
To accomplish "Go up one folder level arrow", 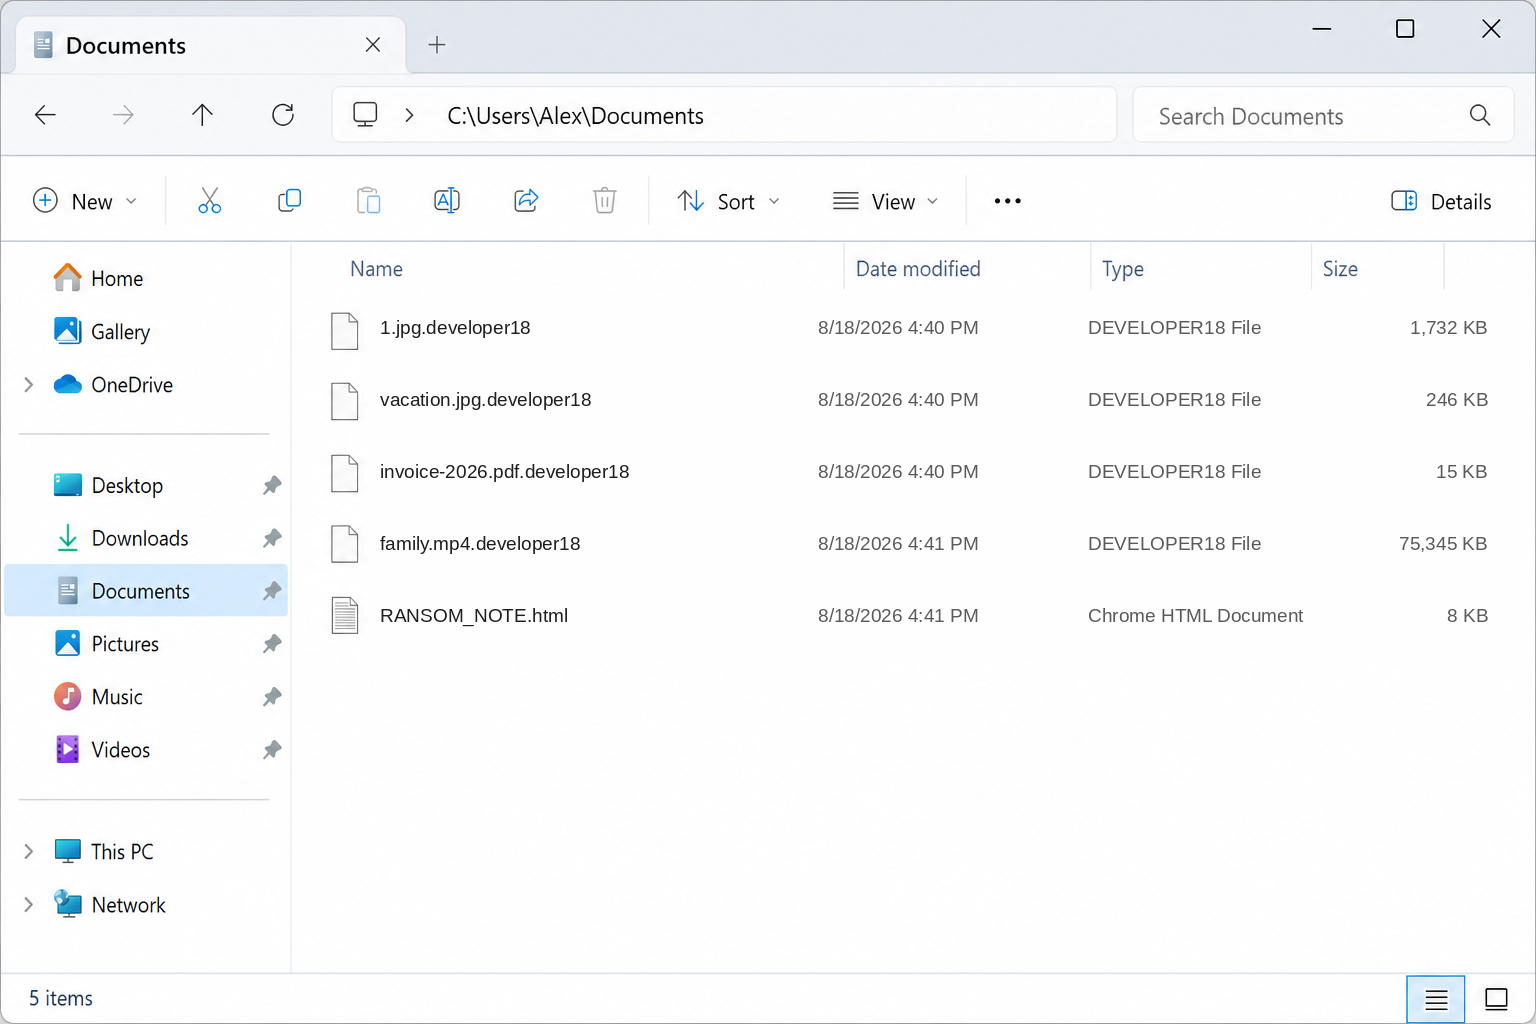I will 202,115.
